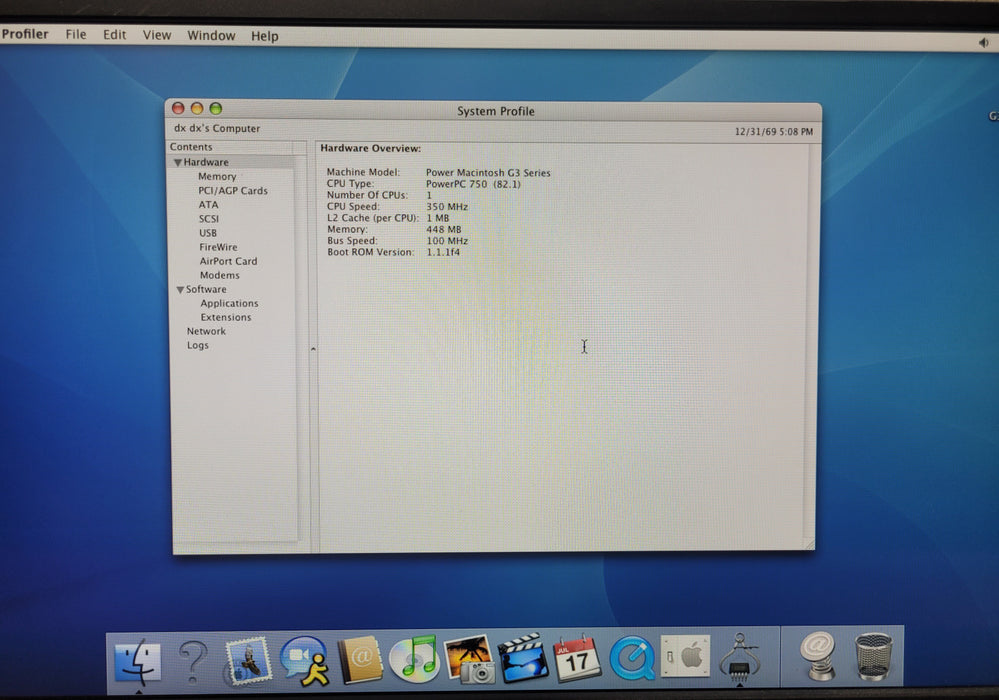
Task: Select Applications under Software
Action: (229, 303)
